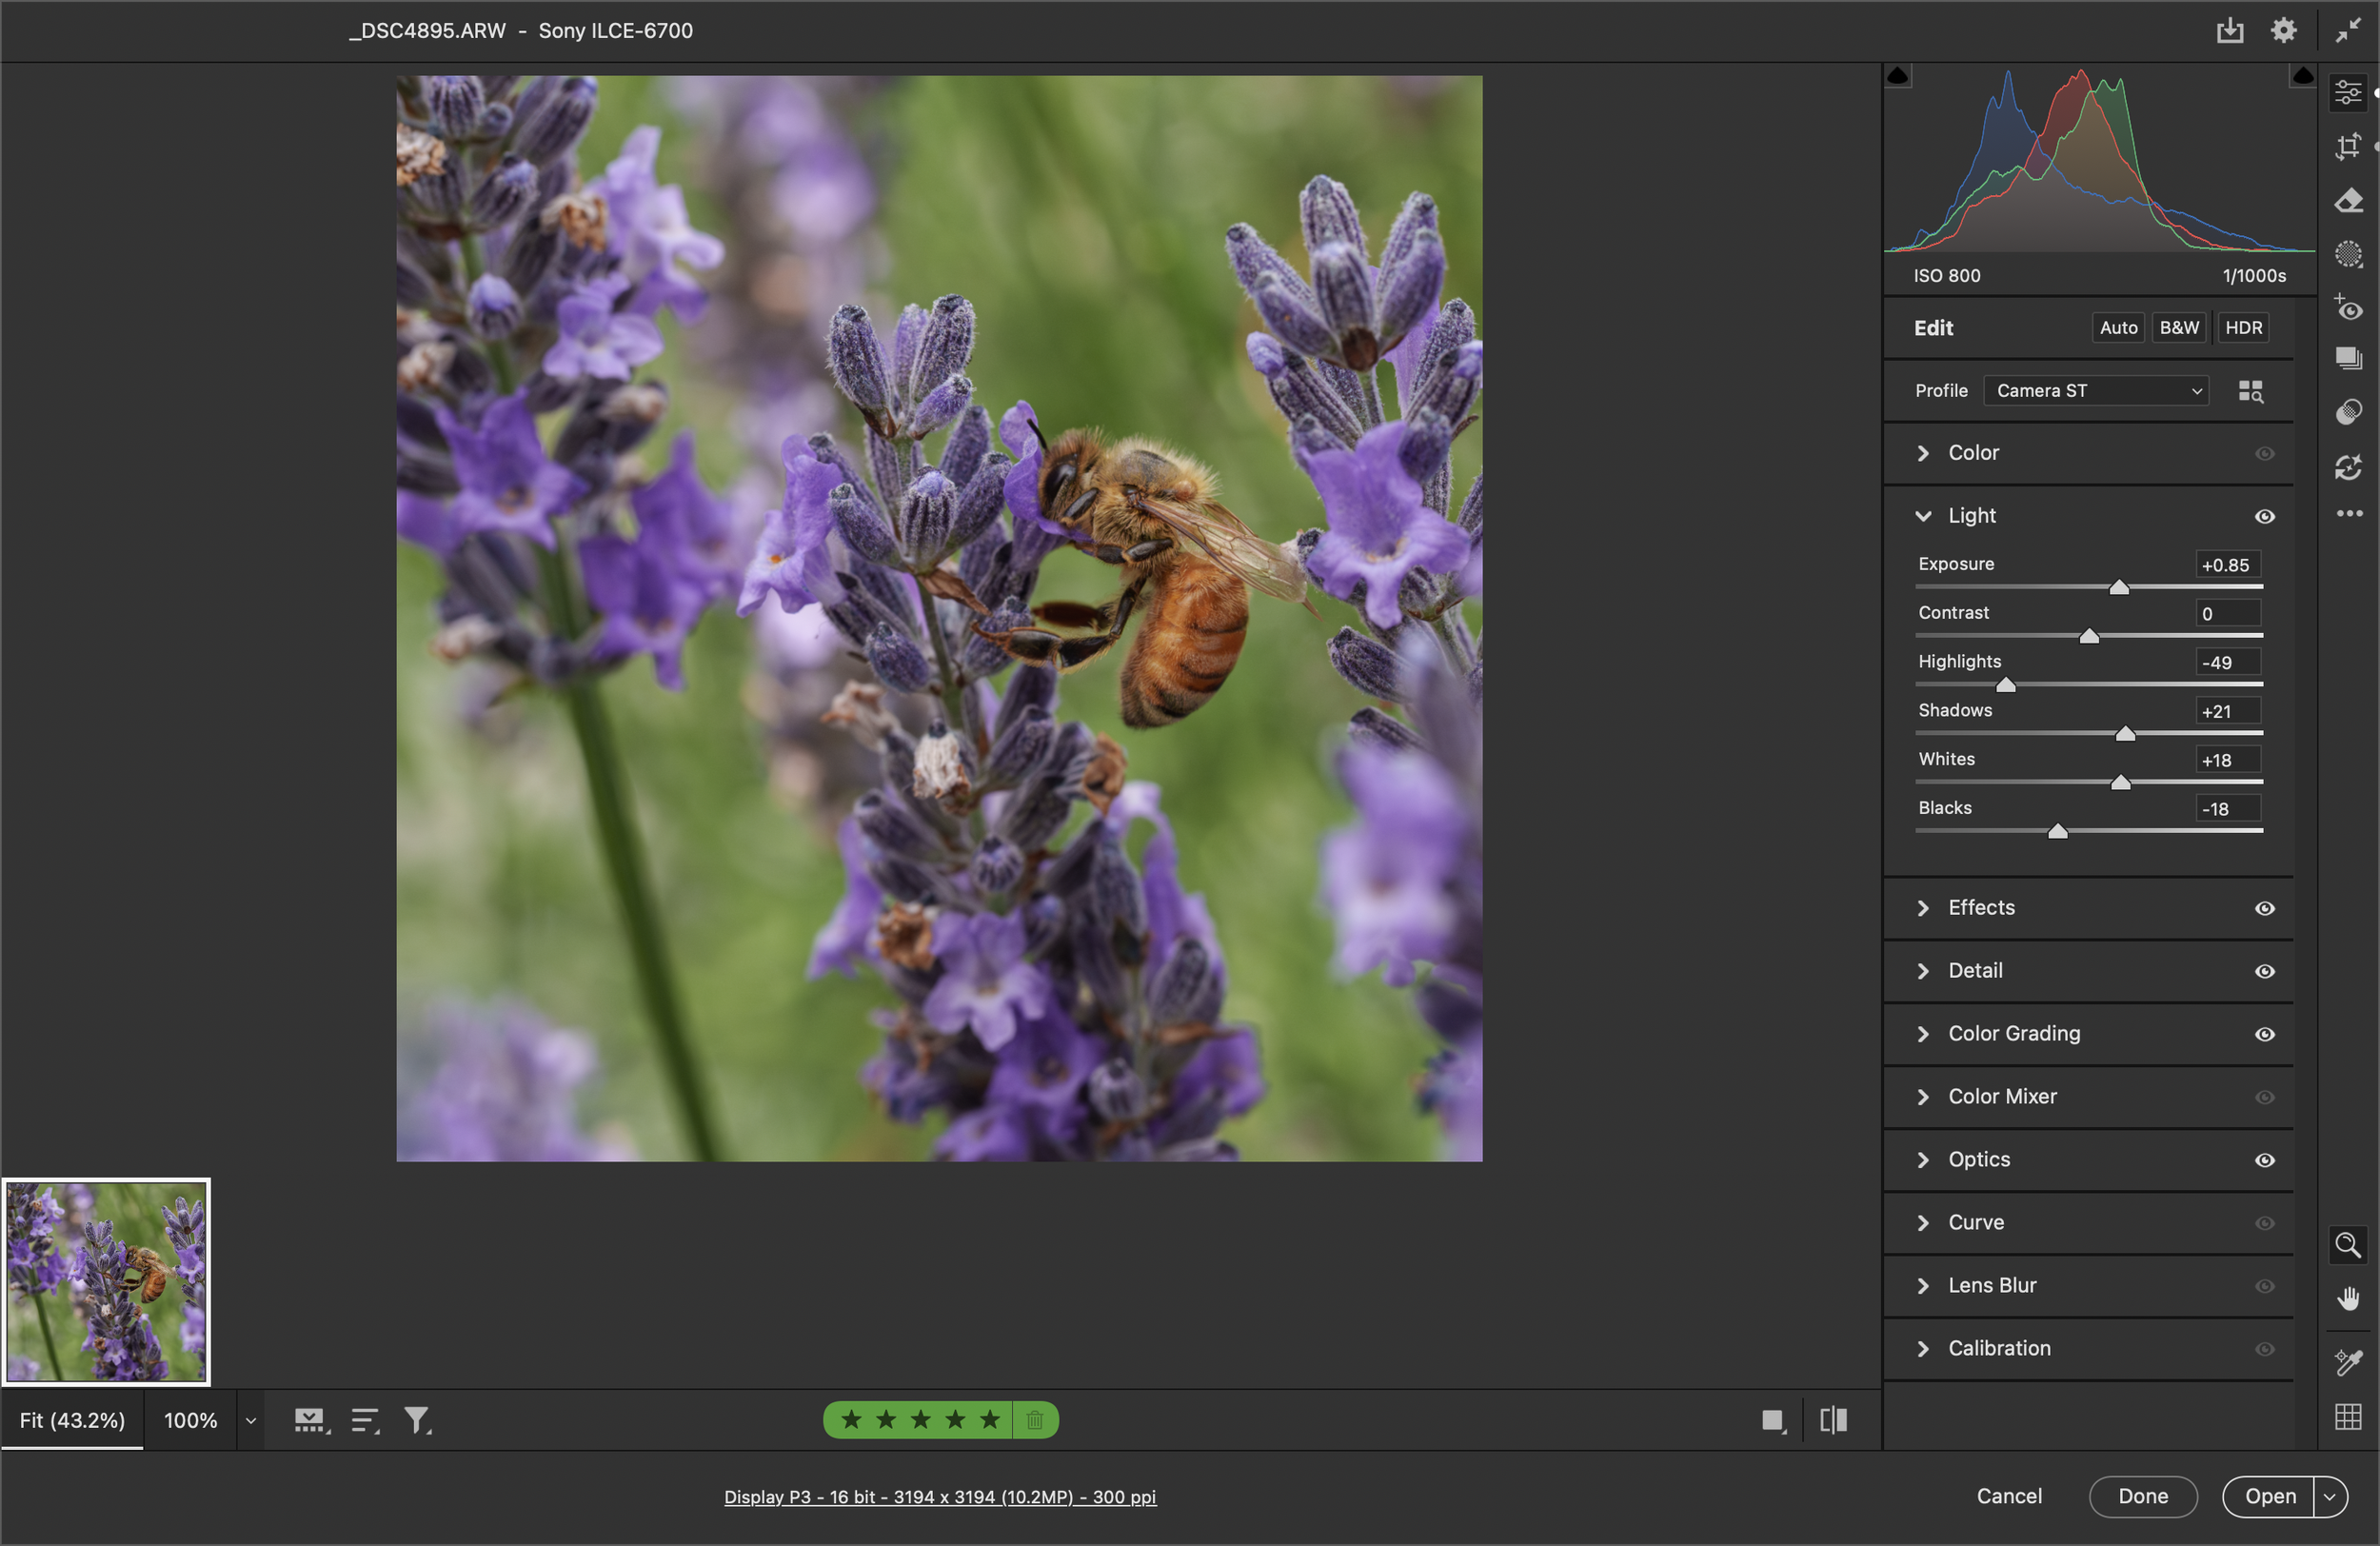The width and height of the screenshot is (2380, 1546).
Task: Open the White Balance eyedropper
Action: 2349,1362
